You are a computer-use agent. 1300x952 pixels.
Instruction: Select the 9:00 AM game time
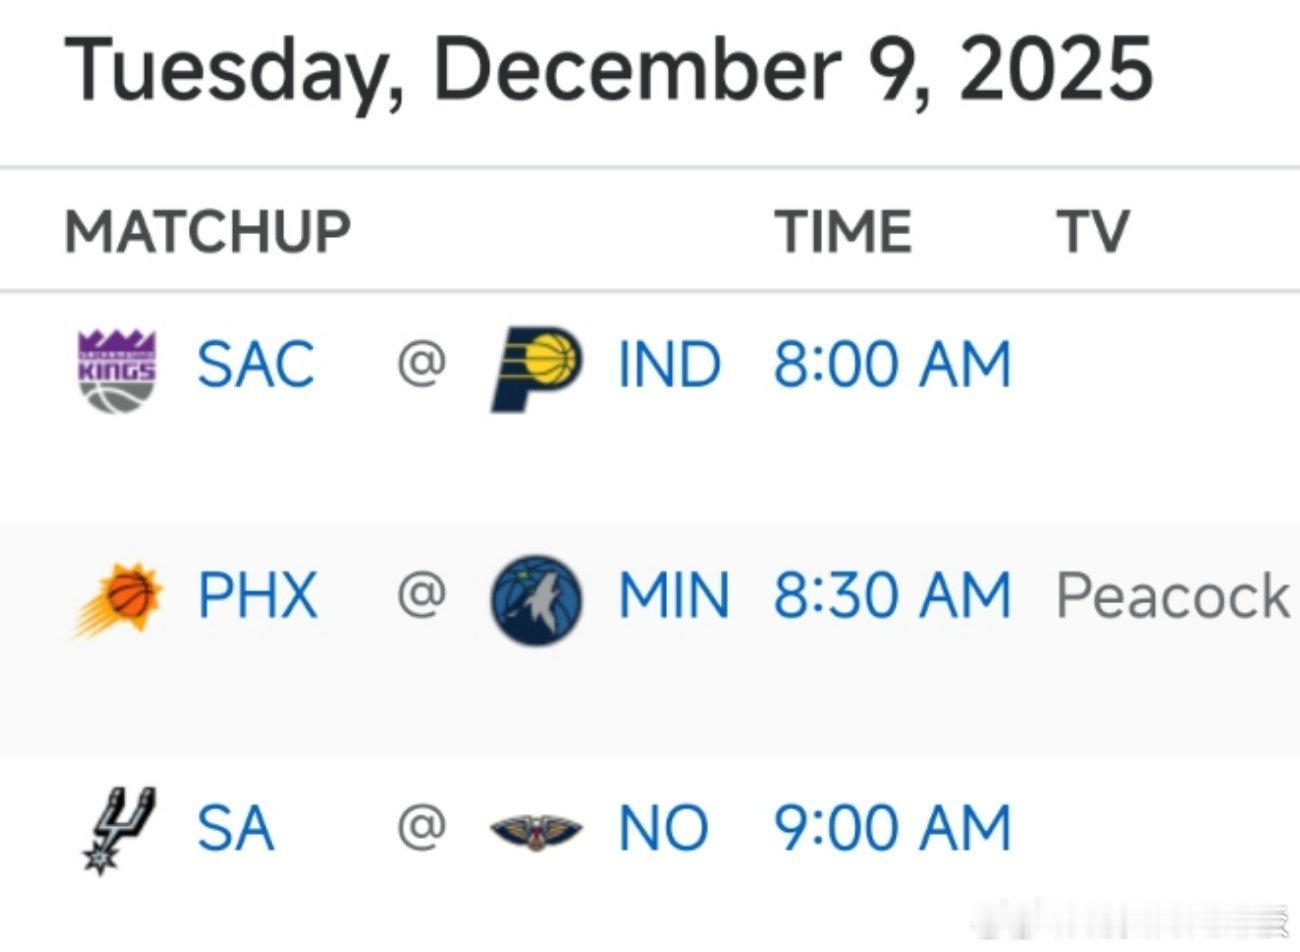click(x=892, y=829)
